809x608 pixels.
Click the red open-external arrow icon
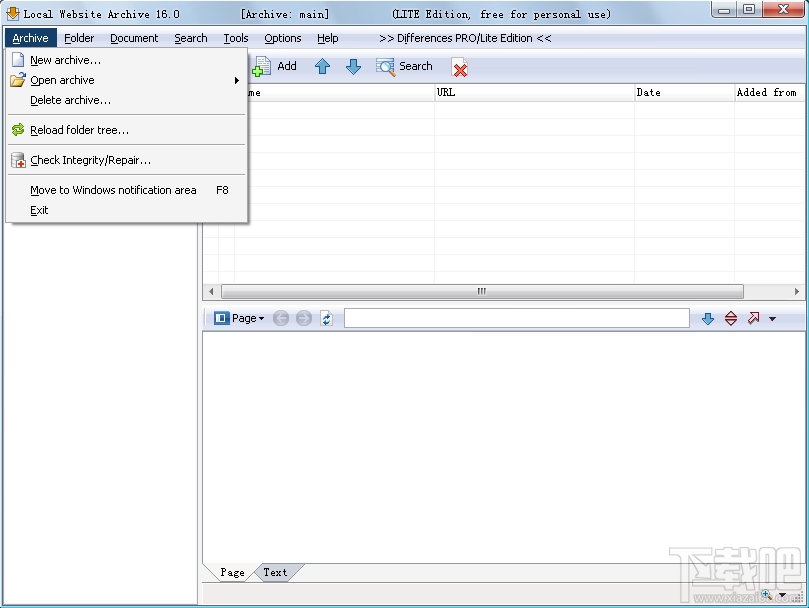tap(753, 318)
